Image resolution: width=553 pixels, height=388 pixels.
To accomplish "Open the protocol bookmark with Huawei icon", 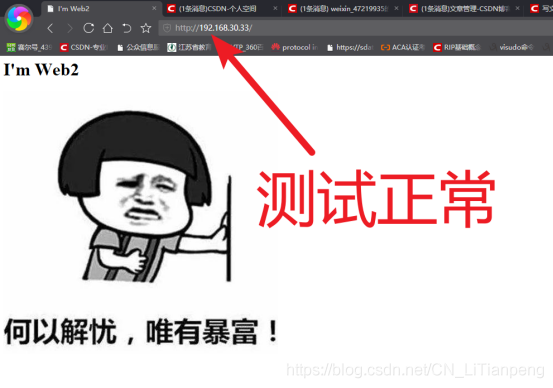I will (x=294, y=47).
